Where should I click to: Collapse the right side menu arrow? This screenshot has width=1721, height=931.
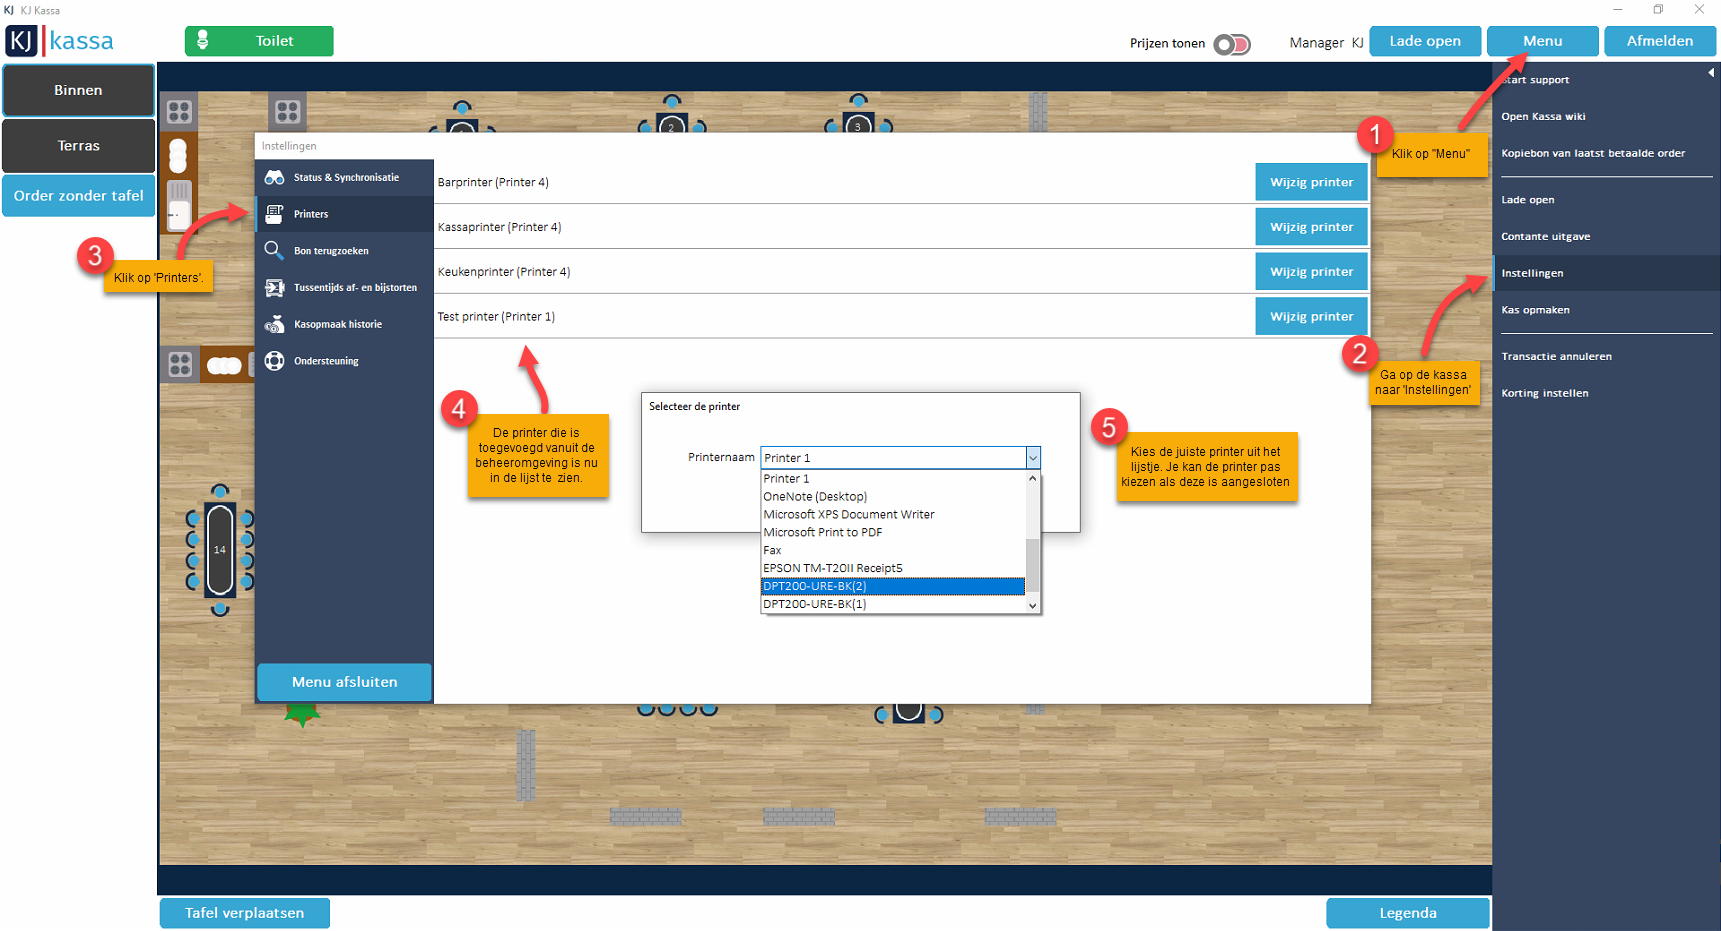[x=1711, y=72]
